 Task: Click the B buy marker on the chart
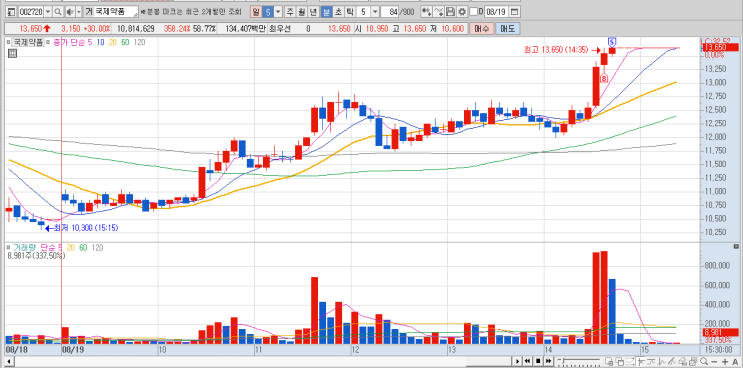(x=604, y=79)
